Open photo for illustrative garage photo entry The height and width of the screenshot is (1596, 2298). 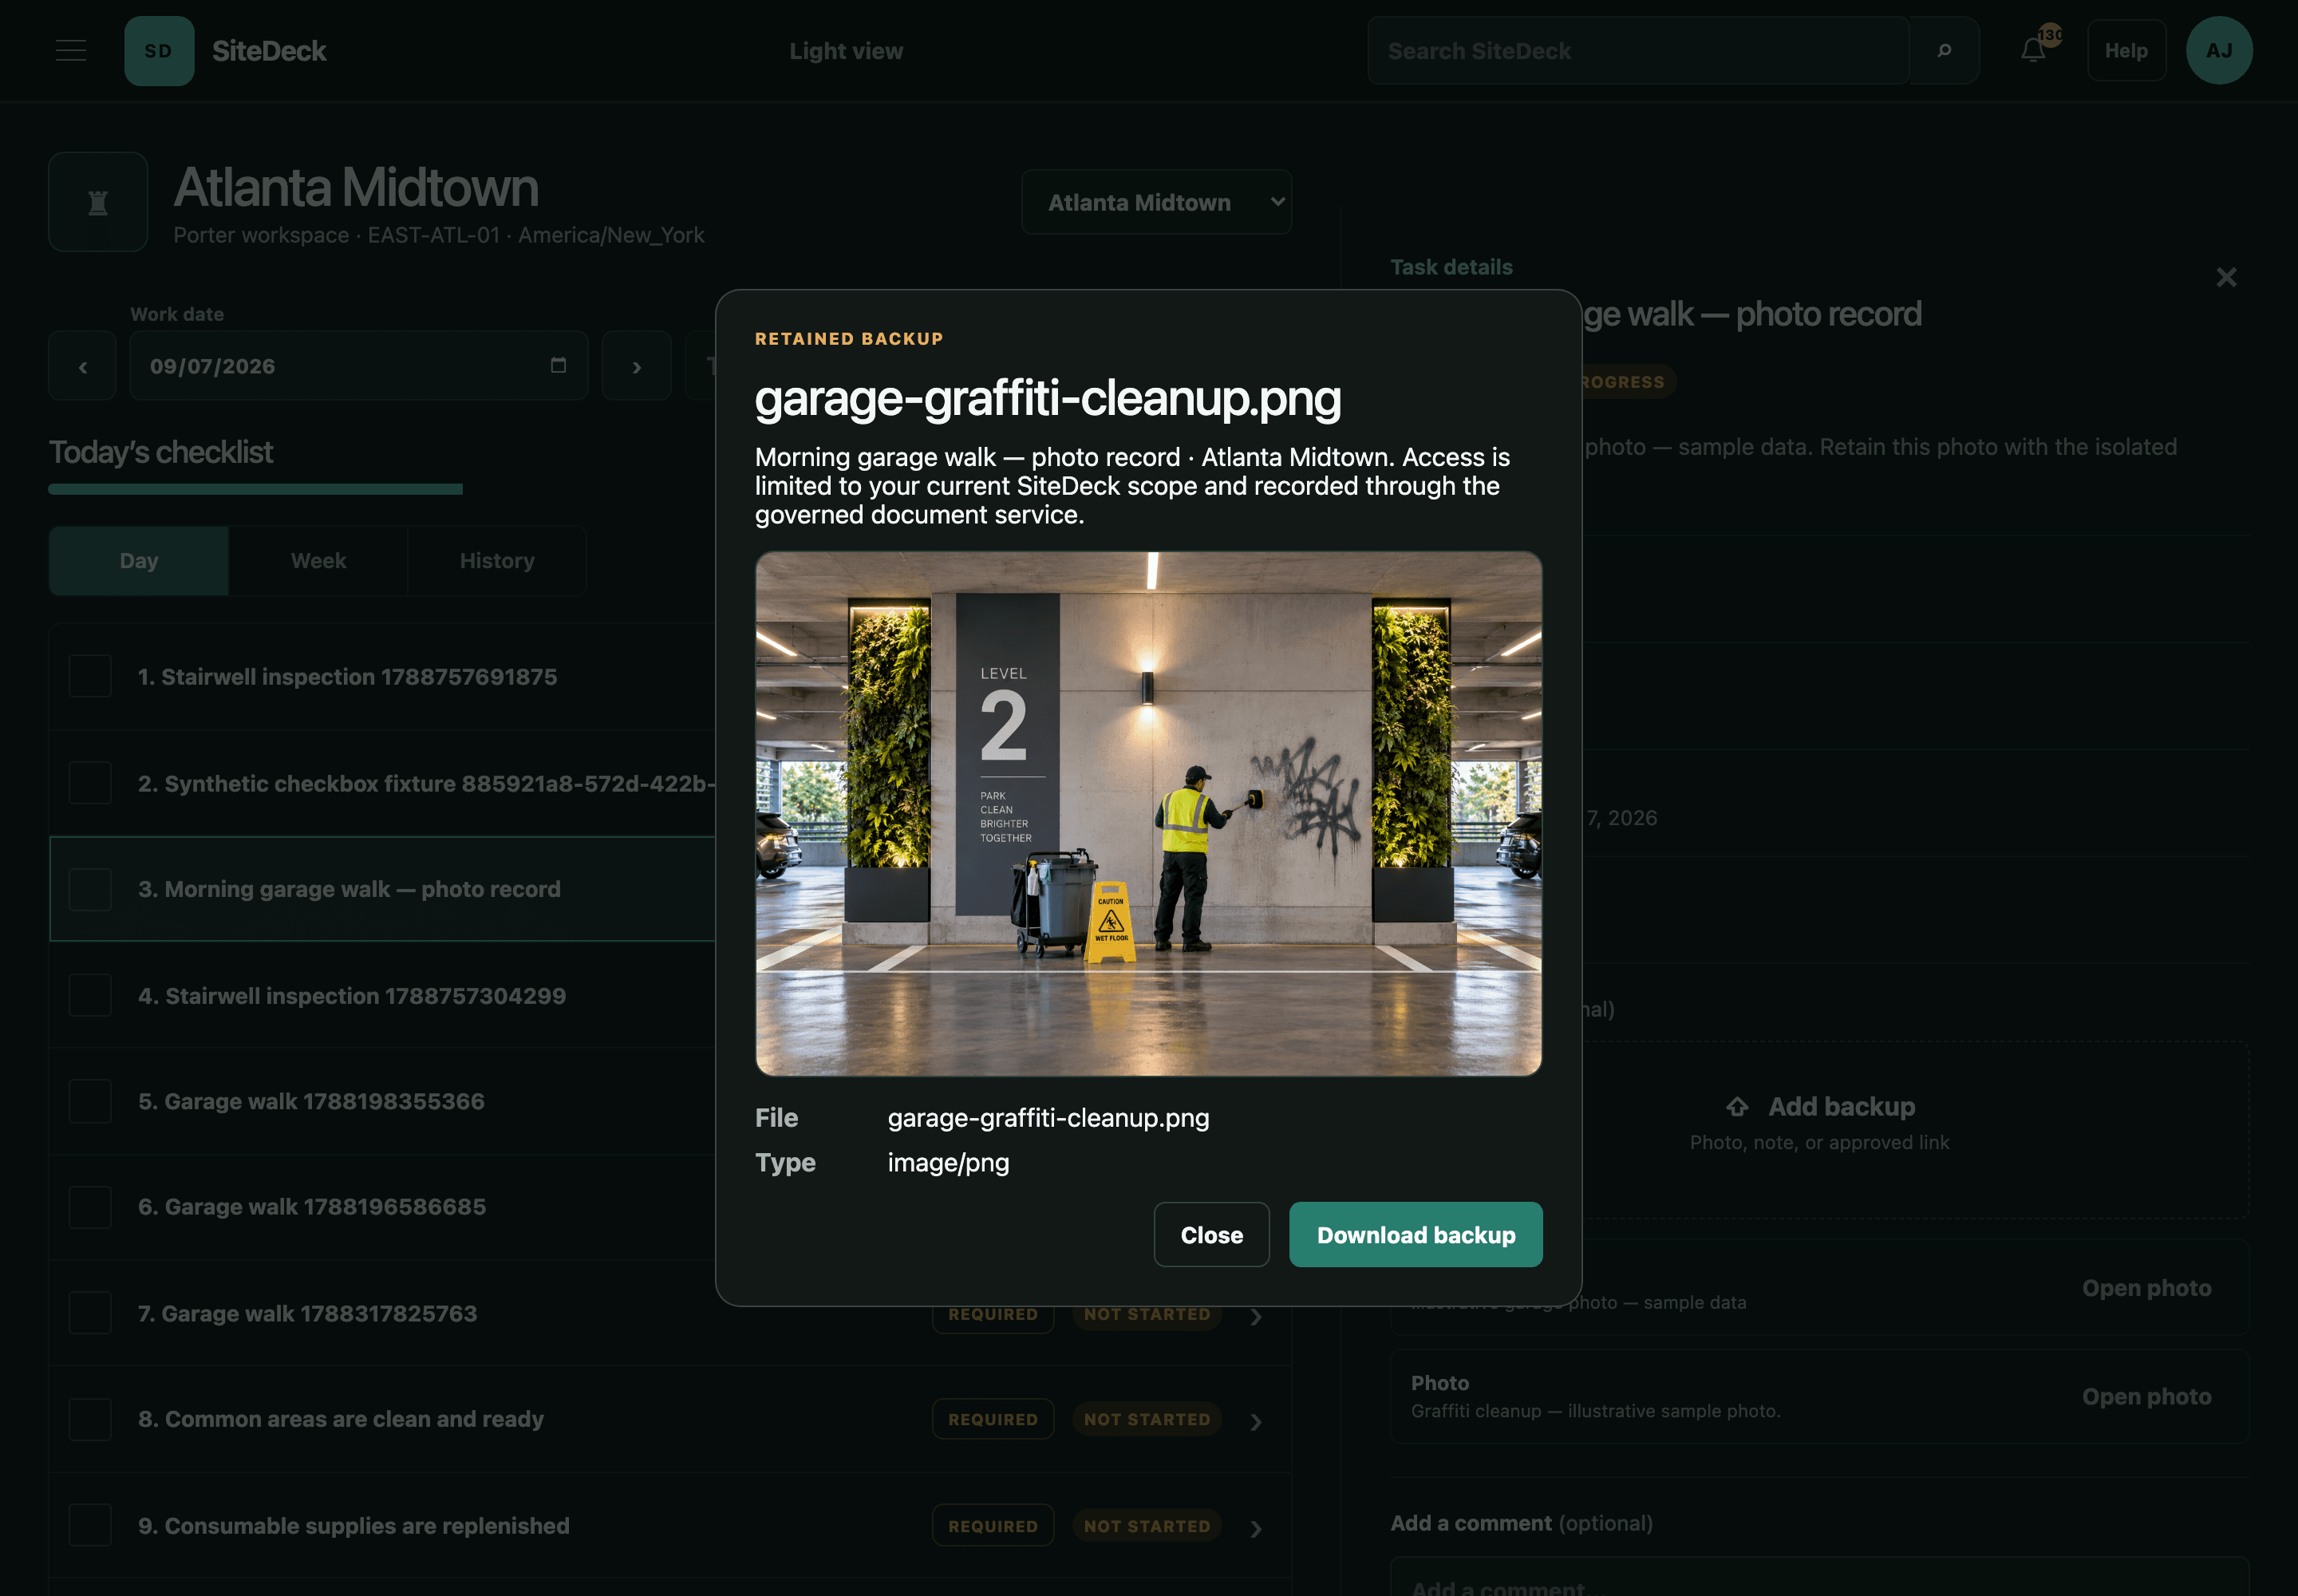(x=2146, y=1288)
